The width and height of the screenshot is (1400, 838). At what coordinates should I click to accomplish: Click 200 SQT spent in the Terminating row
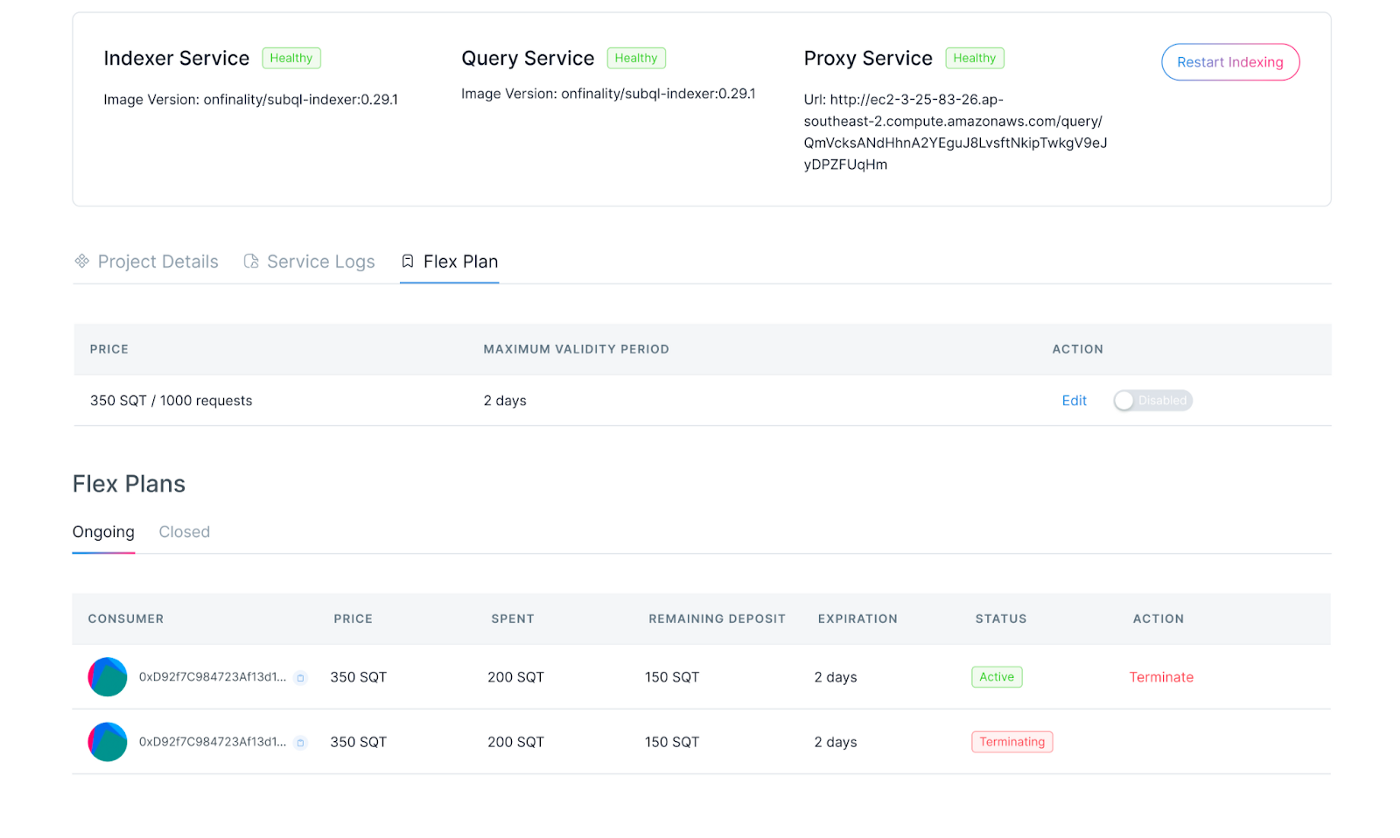tap(516, 742)
